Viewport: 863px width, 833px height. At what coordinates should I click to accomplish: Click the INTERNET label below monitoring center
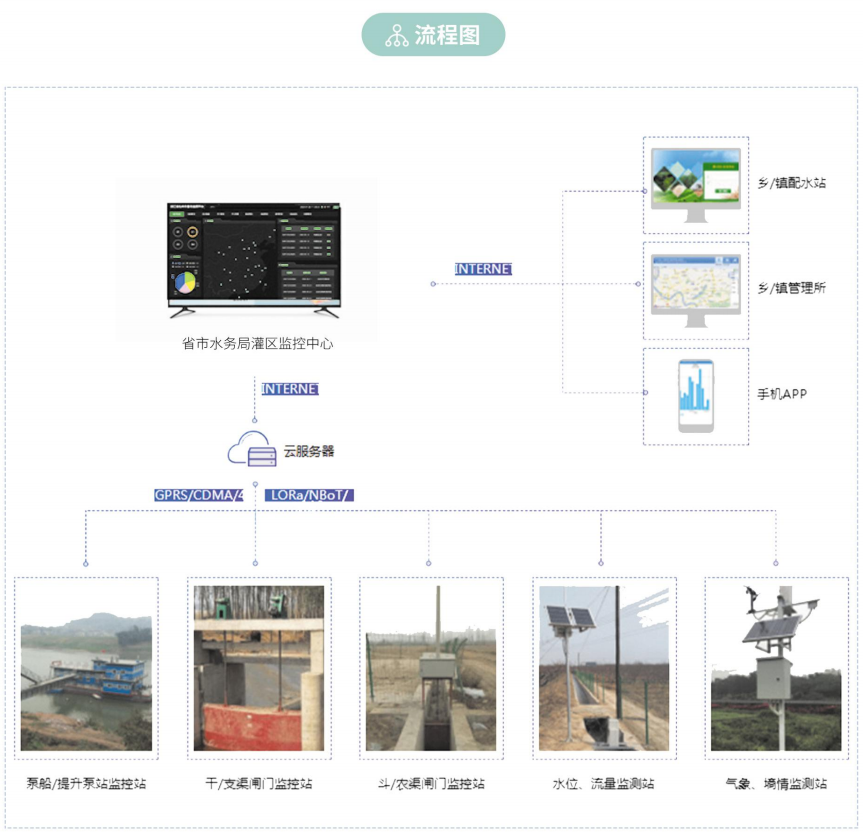tap(290, 389)
